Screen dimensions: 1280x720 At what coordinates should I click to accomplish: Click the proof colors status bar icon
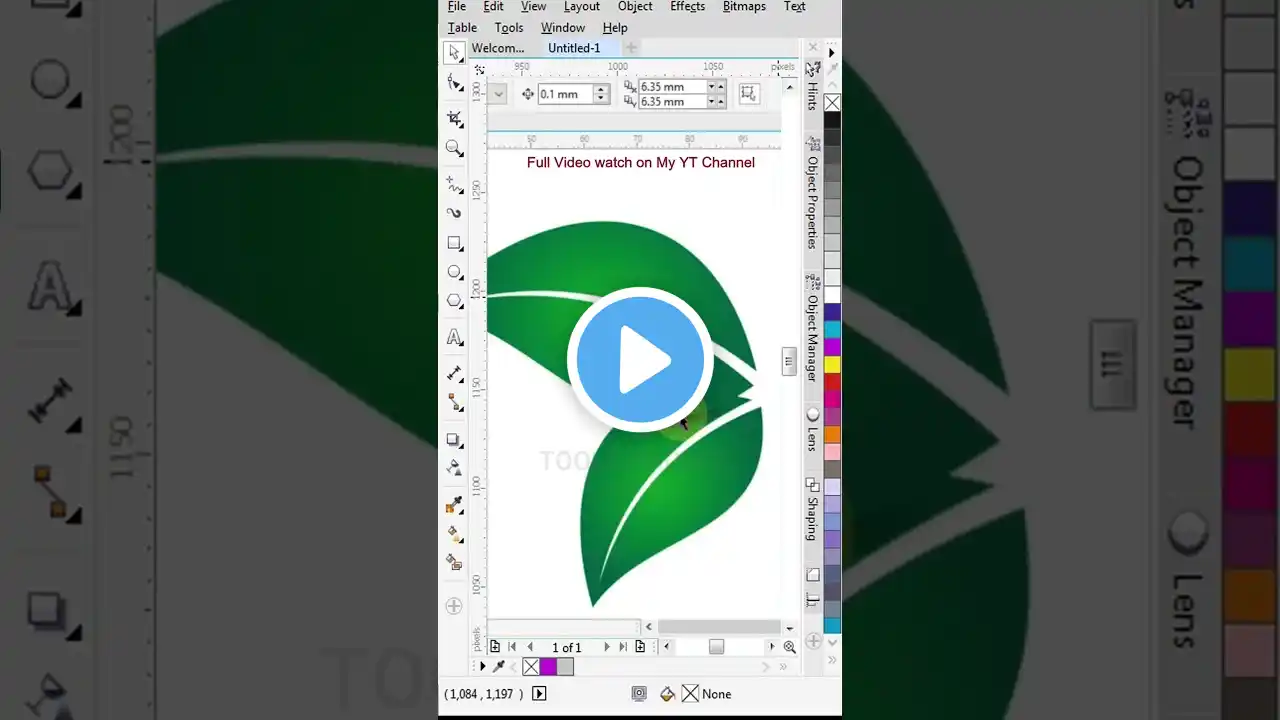click(x=639, y=694)
